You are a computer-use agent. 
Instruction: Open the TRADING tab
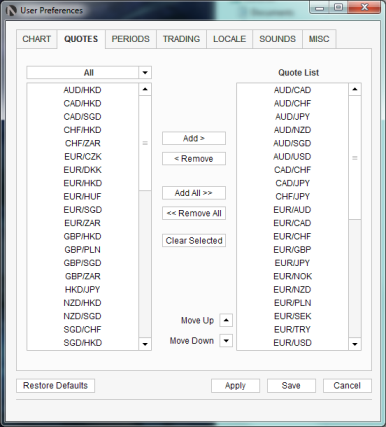coord(181,39)
